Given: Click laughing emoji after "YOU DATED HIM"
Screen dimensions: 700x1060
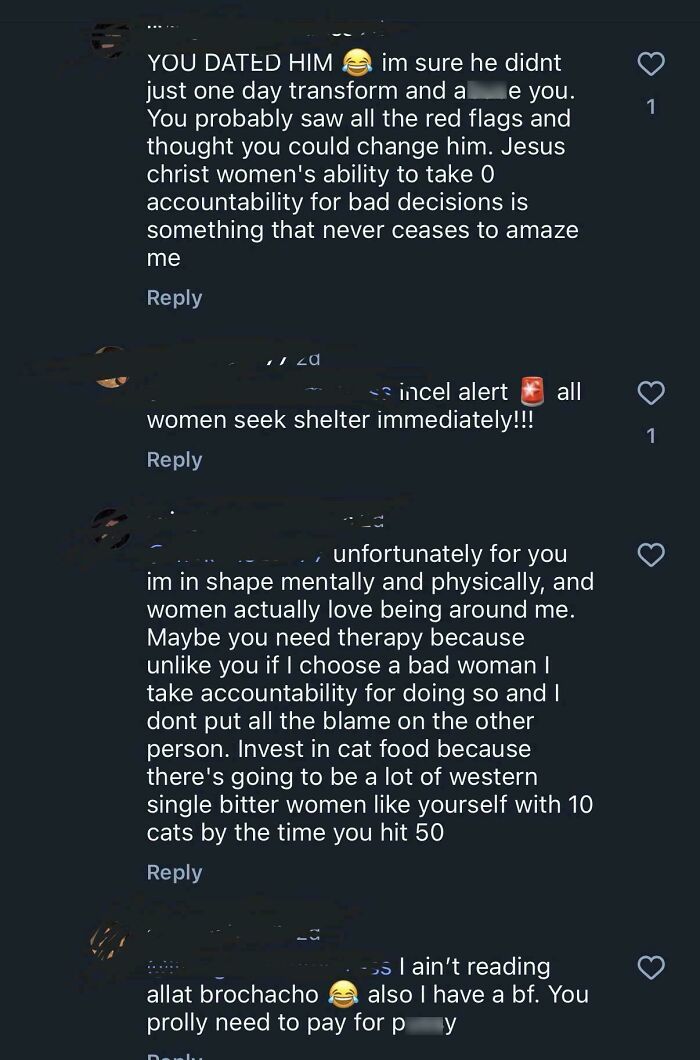Looking at the screenshot, I should tap(356, 63).
